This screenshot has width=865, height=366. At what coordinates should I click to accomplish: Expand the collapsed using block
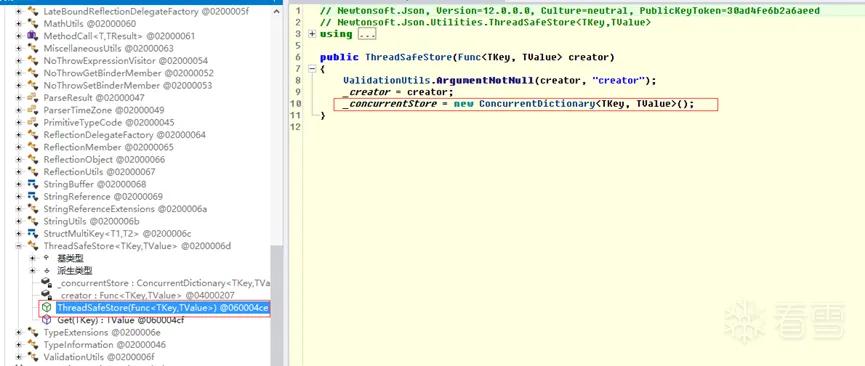312,34
